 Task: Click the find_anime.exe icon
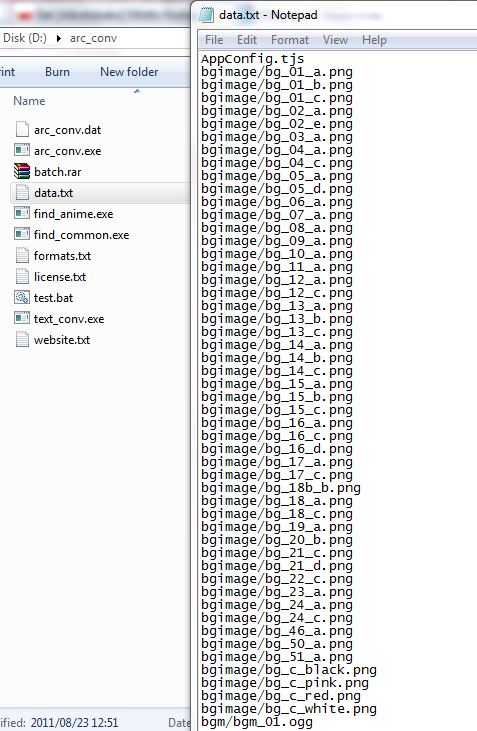(22, 213)
